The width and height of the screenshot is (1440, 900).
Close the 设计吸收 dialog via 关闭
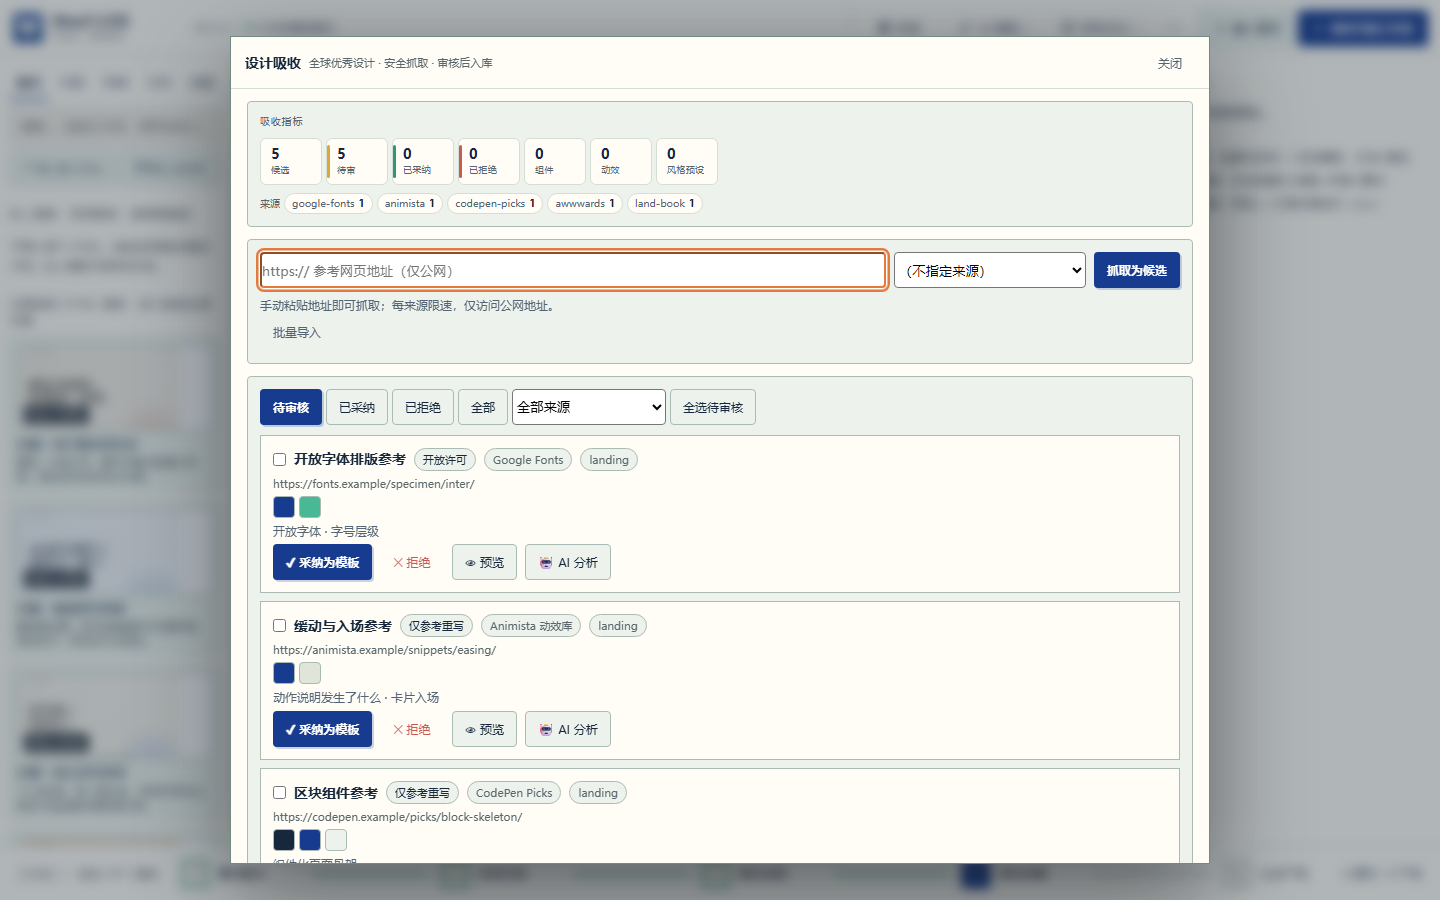coord(1170,63)
